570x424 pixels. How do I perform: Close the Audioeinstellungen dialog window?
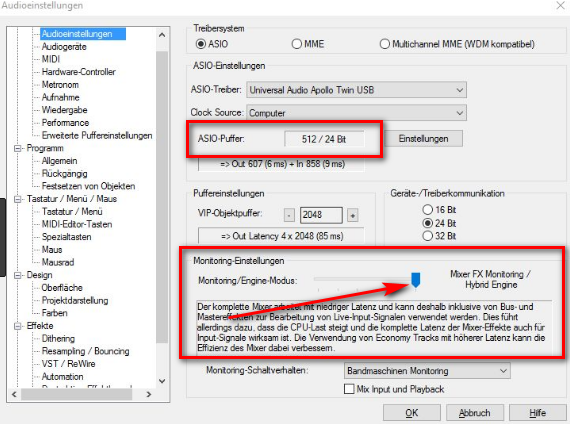tap(560, 5)
